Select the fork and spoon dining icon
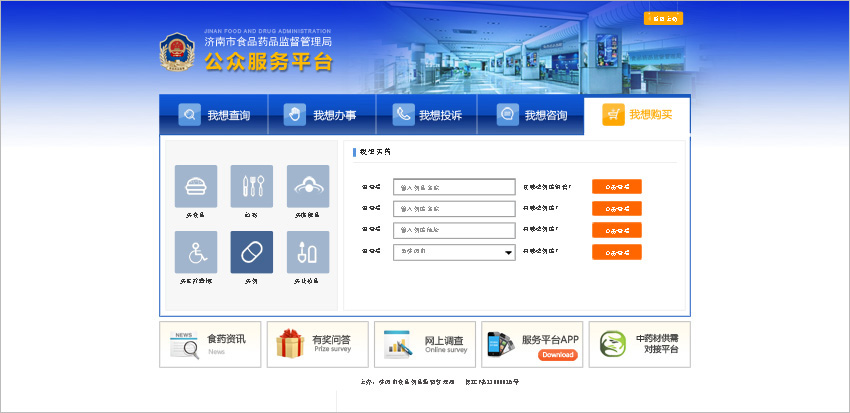850x413 pixels. point(251,186)
